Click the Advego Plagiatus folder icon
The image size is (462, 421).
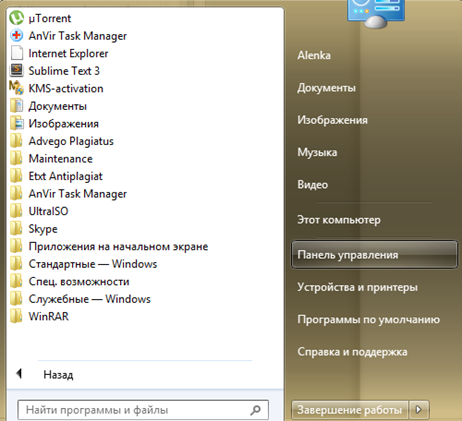[x=16, y=141]
